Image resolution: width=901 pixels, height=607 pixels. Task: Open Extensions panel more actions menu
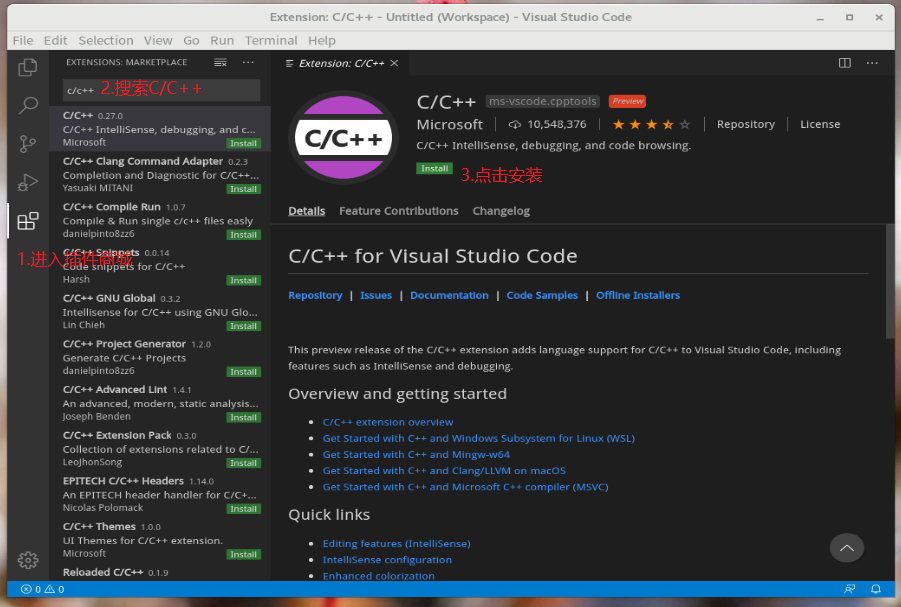pos(248,62)
